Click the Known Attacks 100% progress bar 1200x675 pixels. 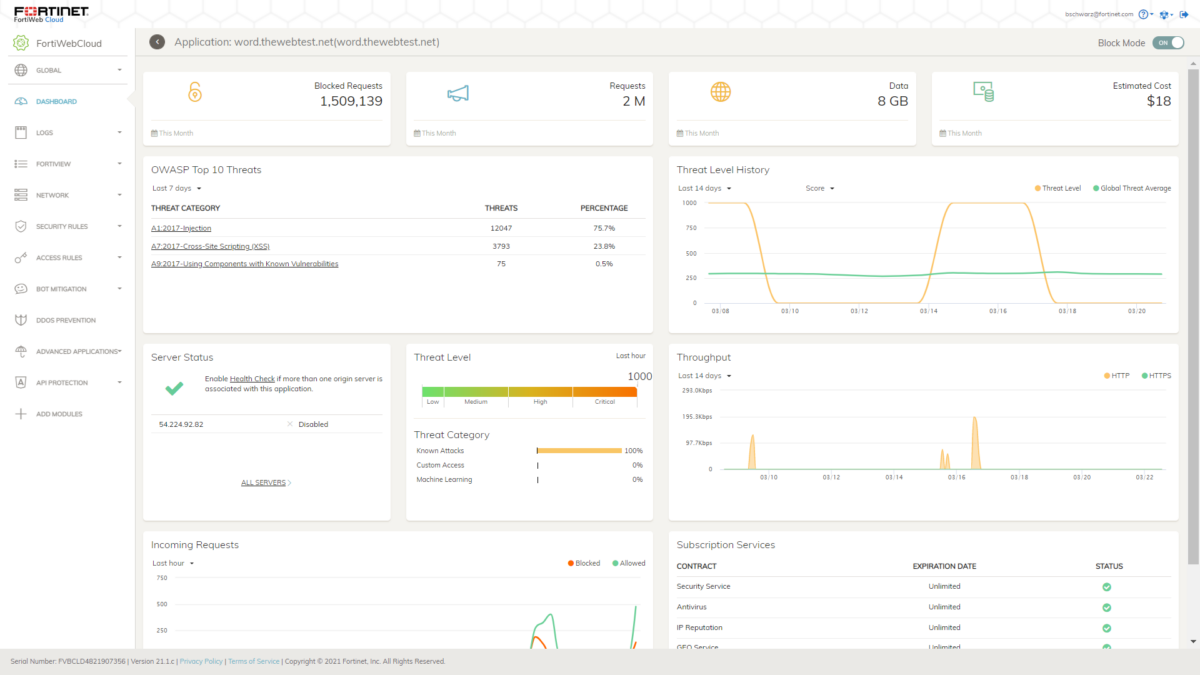(579, 450)
